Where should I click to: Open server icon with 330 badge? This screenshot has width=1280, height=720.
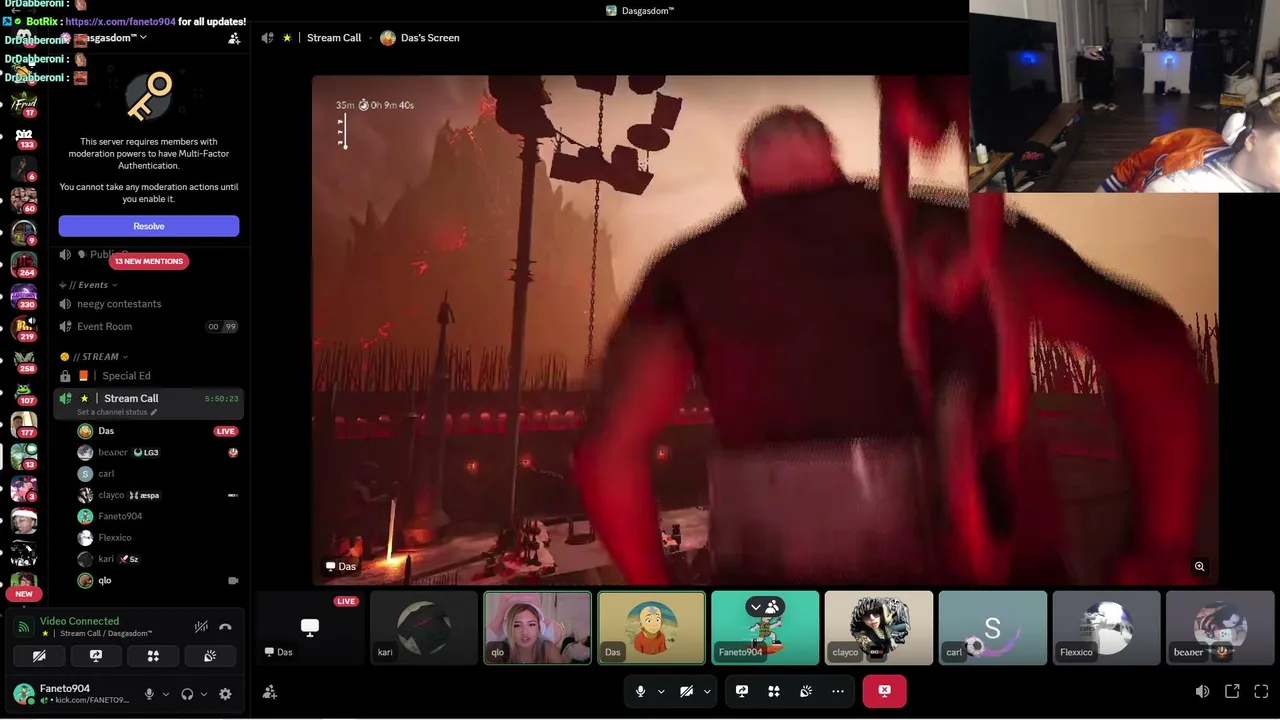click(x=24, y=296)
